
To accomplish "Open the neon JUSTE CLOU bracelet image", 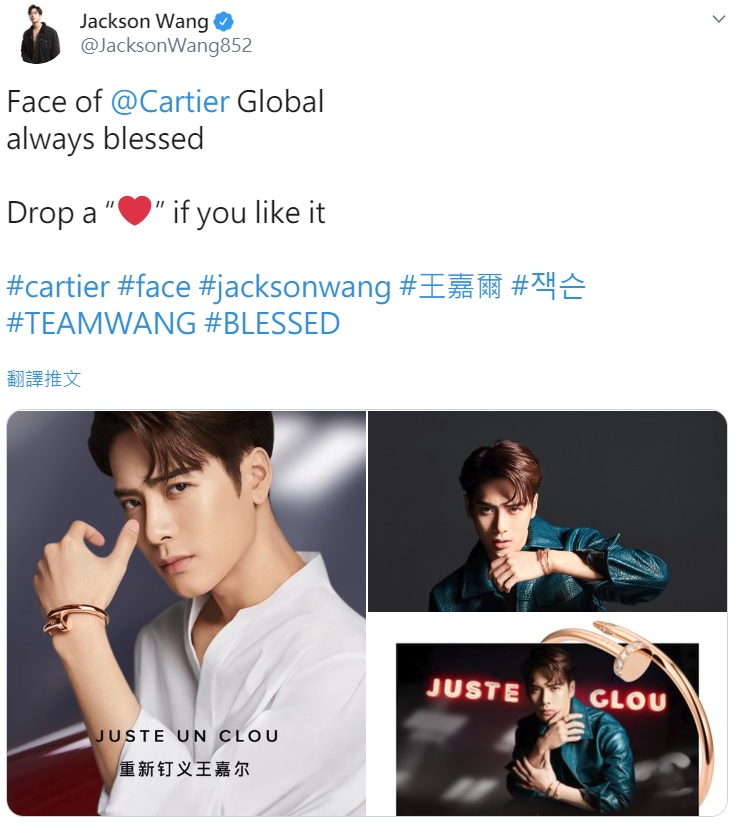I will point(547,714).
